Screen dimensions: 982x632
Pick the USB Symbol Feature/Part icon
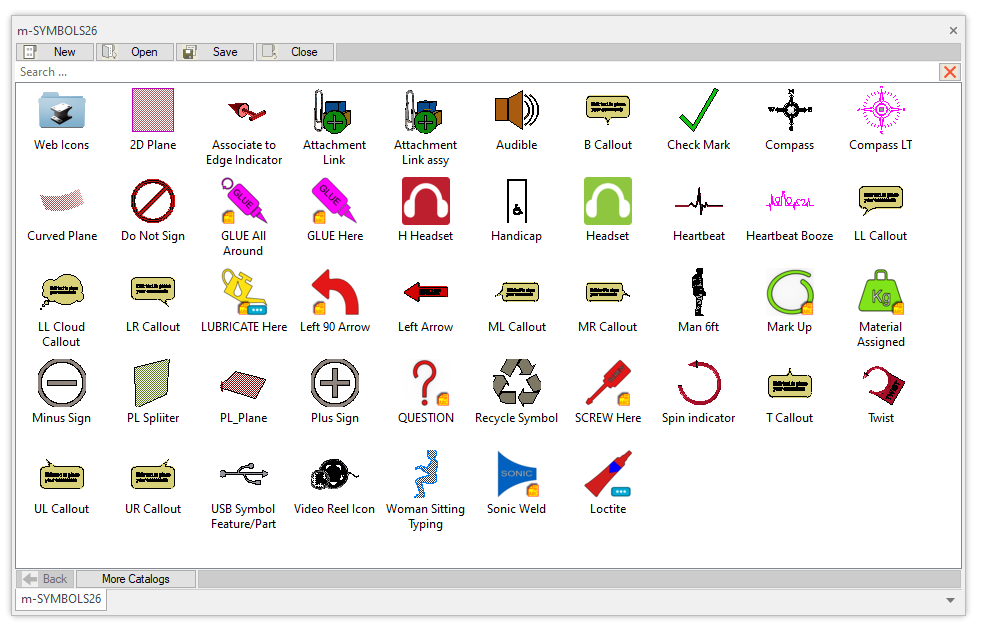point(243,474)
